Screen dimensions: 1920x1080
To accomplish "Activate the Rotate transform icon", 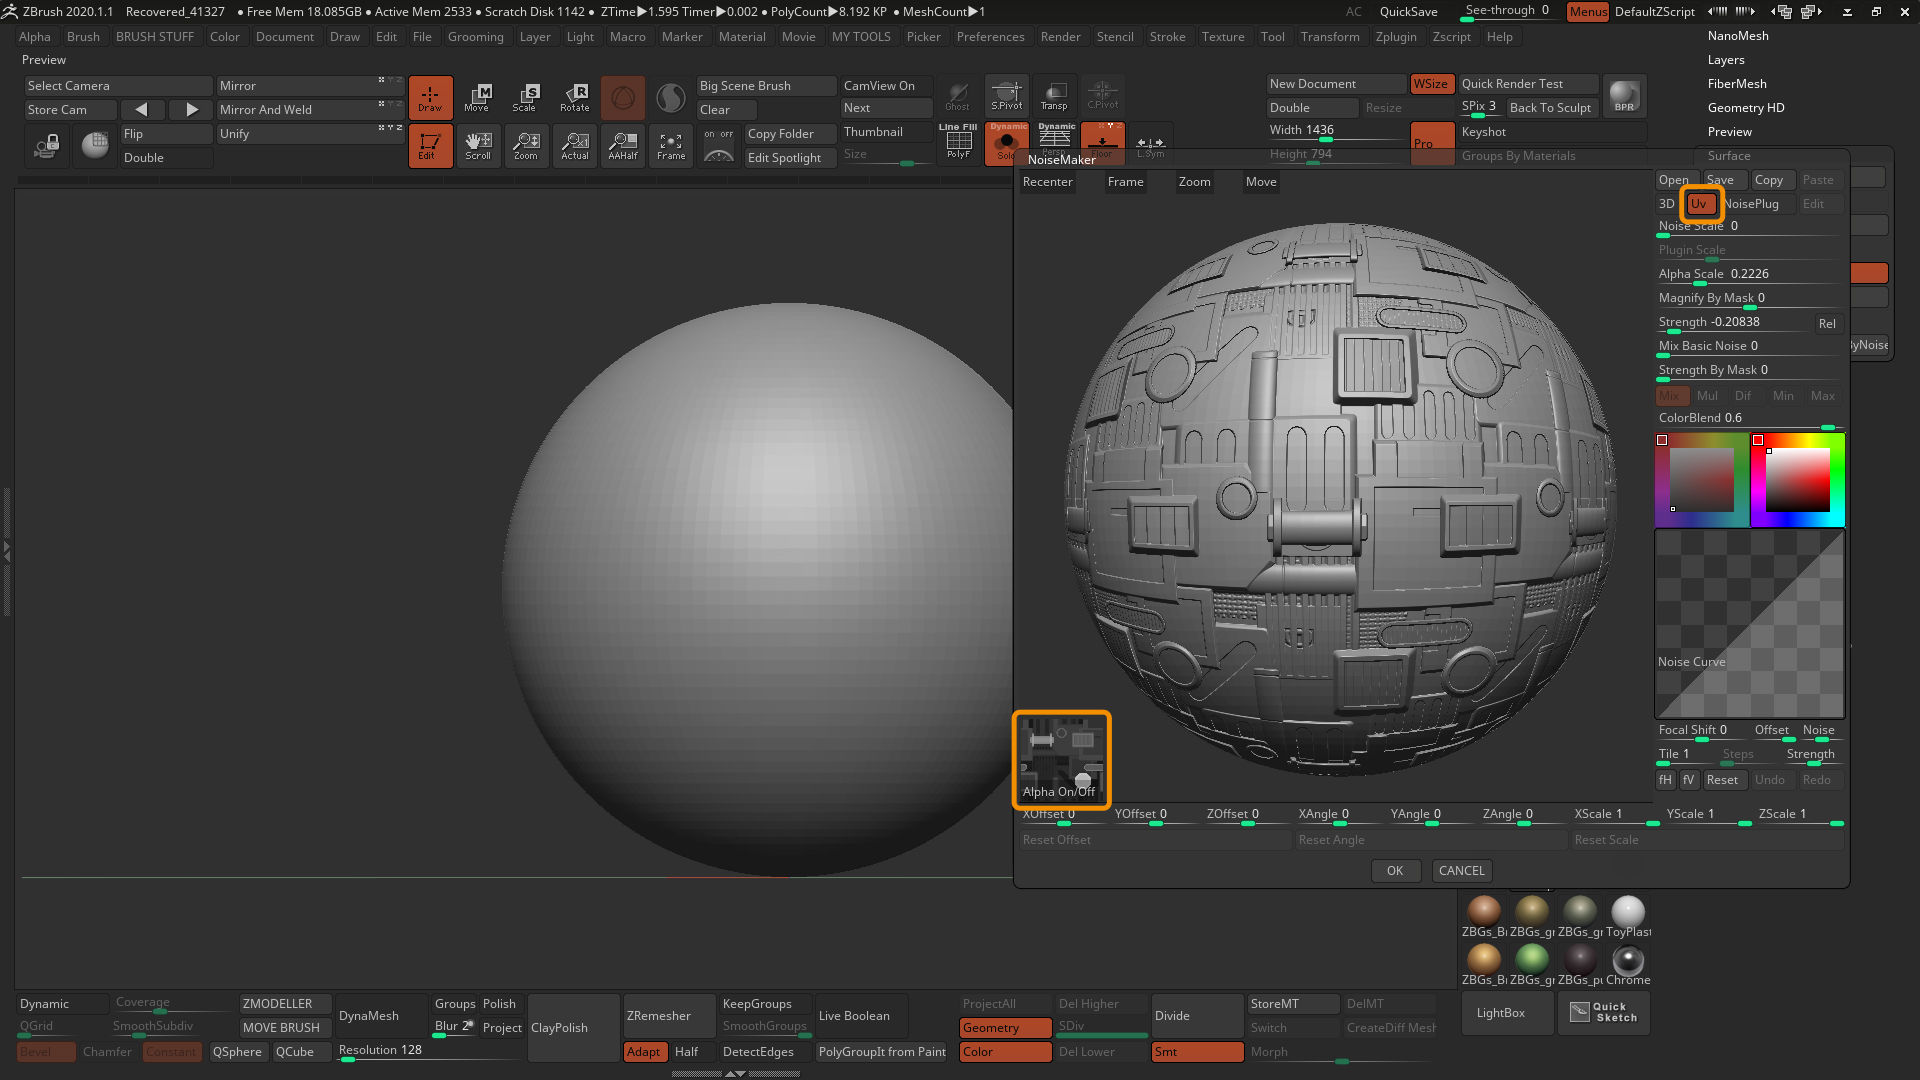I will tap(574, 97).
